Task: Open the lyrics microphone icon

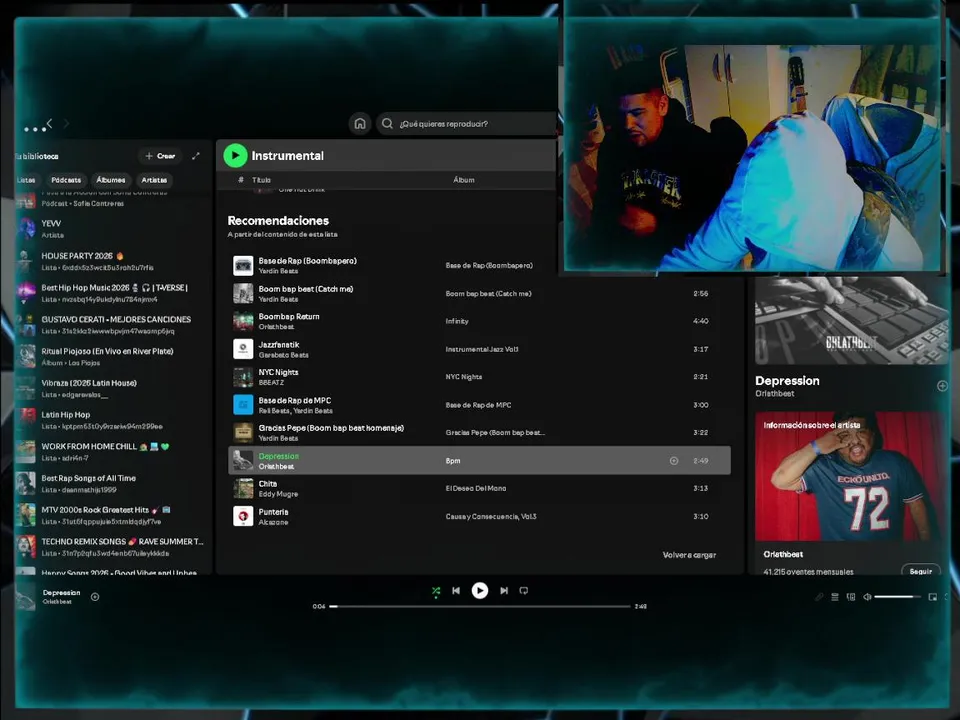Action: click(819, 597)
